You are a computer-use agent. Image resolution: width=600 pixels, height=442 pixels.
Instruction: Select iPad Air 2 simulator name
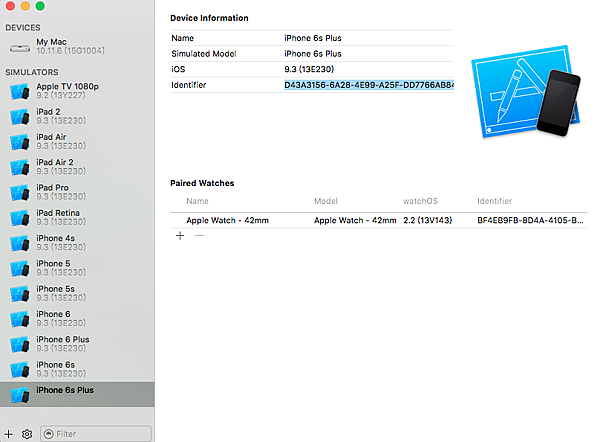[x=55, y=162]
